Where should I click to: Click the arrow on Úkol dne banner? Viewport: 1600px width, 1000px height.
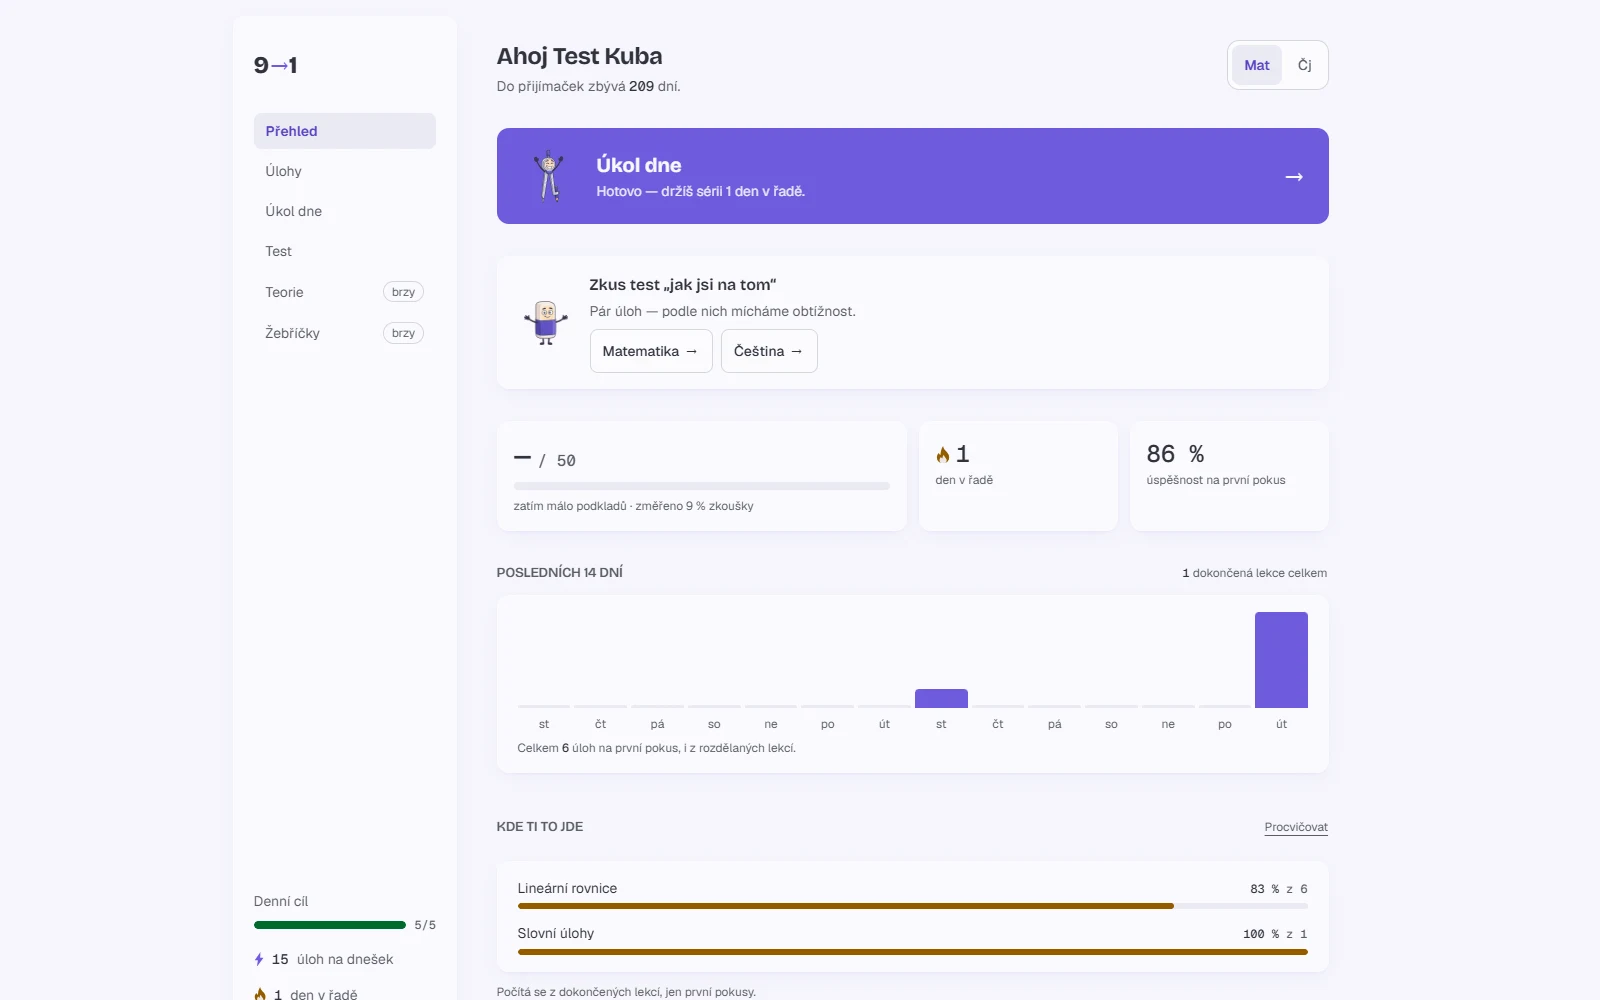[x=1294, y=177]
